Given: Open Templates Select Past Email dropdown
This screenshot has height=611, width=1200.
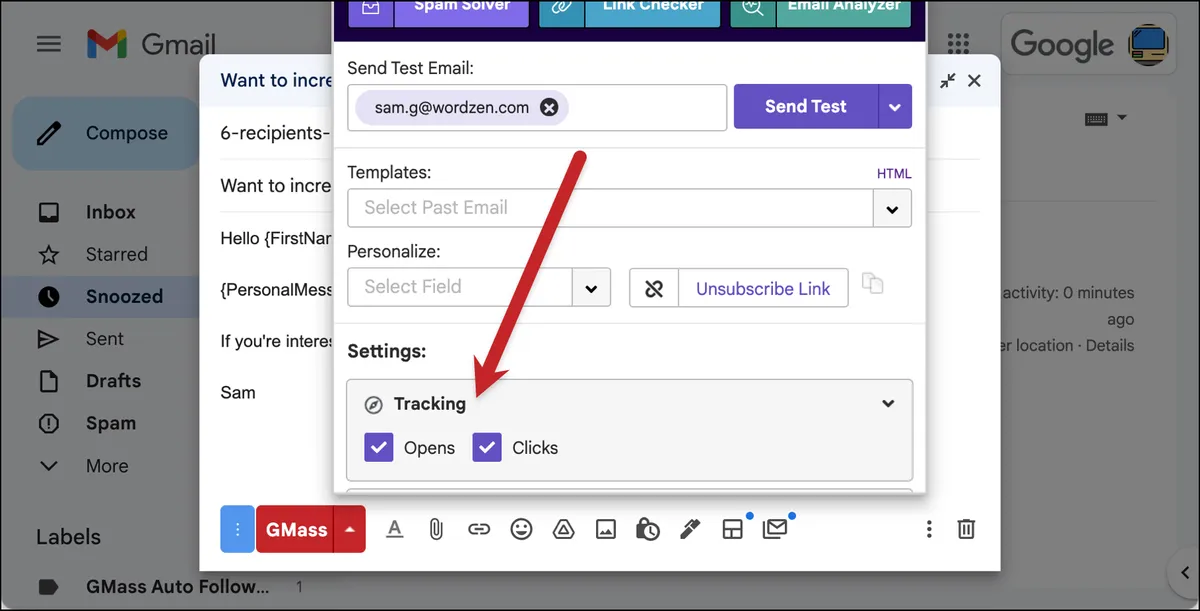Looking at the screenshot, I should [x=892, y=209].
